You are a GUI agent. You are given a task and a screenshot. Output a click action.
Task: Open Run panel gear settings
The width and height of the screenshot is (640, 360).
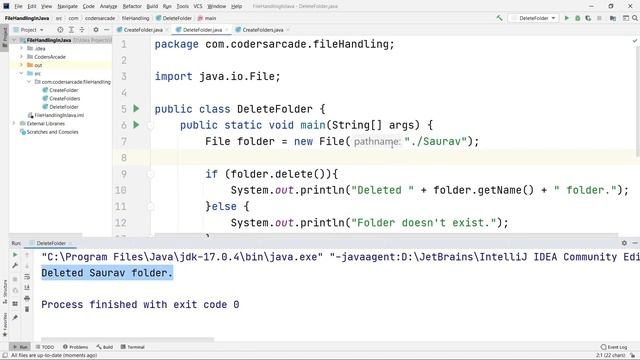(624, 243)
